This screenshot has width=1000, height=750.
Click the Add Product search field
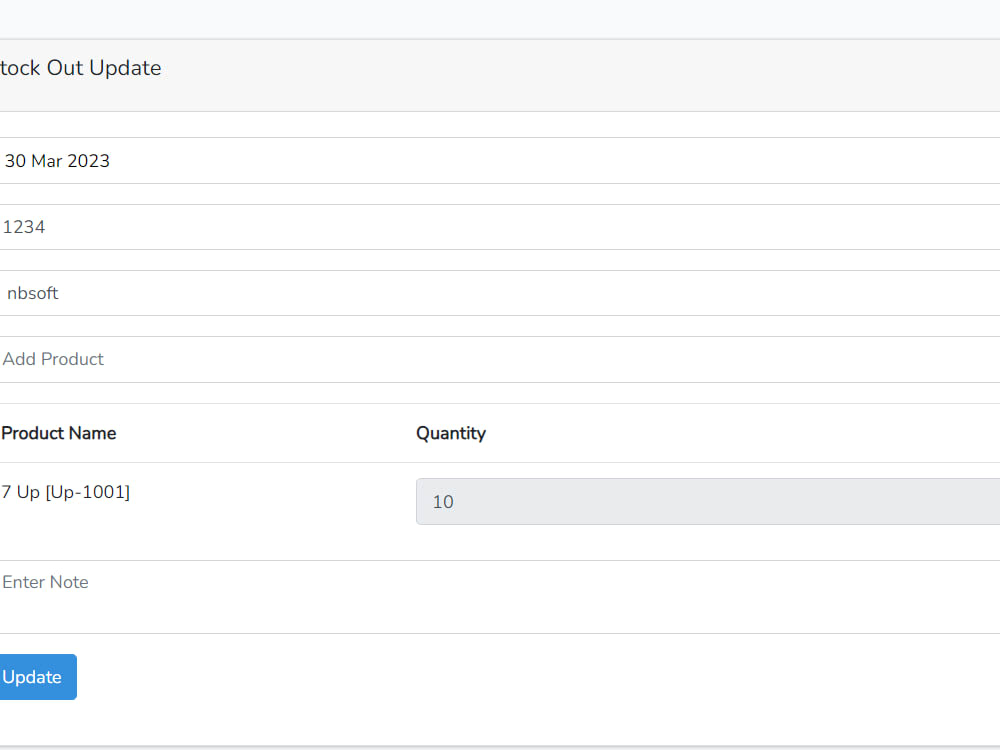(x=500, y=360)
